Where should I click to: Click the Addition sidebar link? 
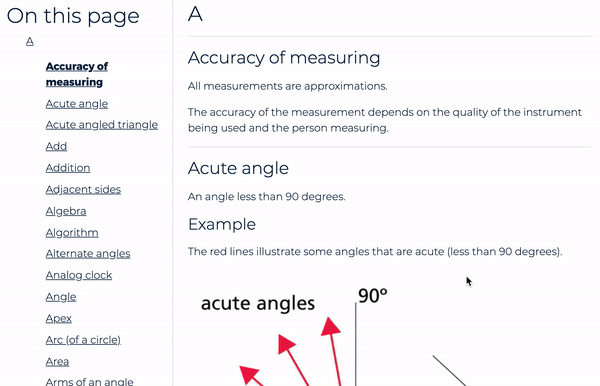click(x=68, y=168)
